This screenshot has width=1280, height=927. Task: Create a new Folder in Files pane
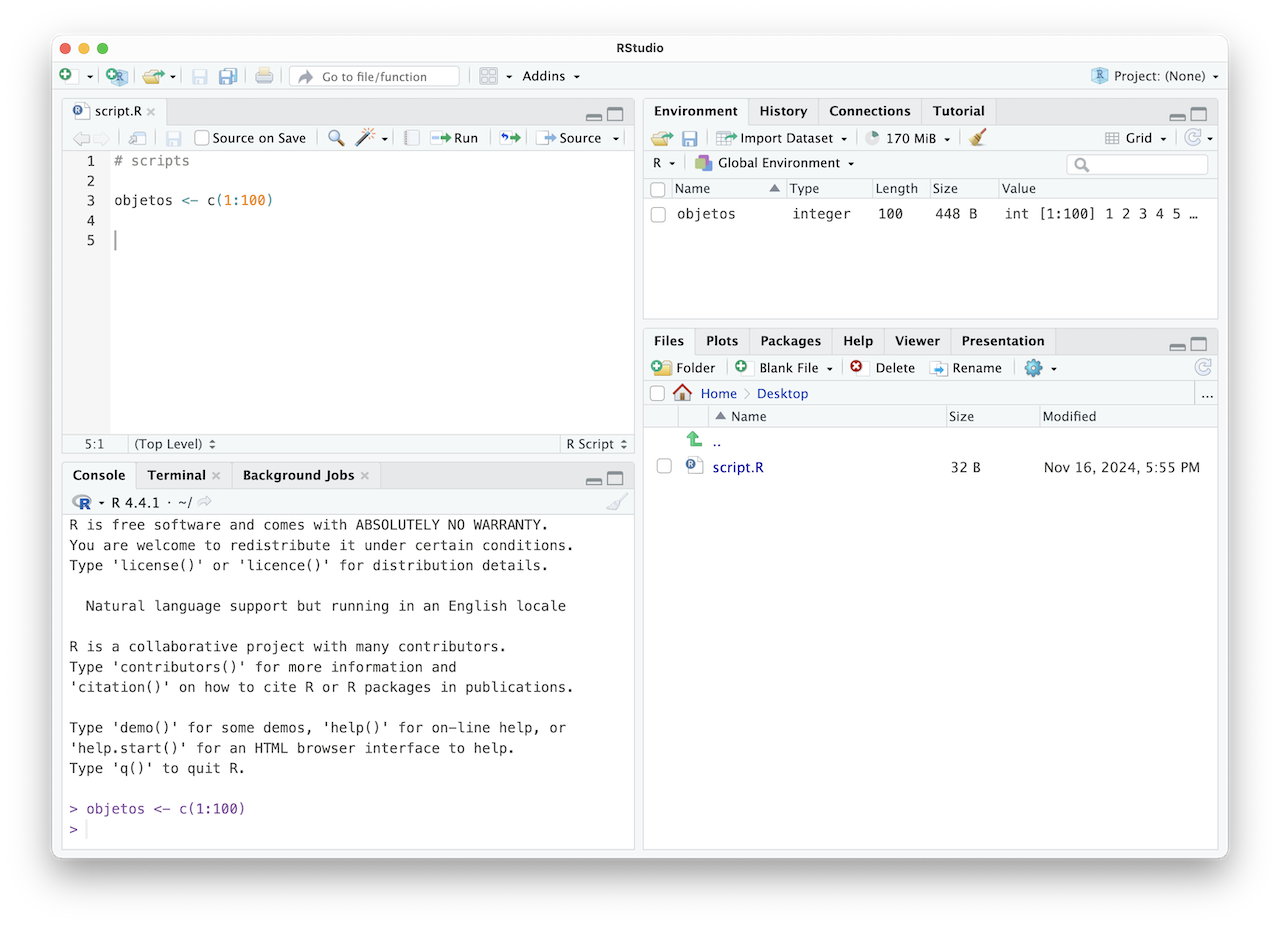click(683, 368)
